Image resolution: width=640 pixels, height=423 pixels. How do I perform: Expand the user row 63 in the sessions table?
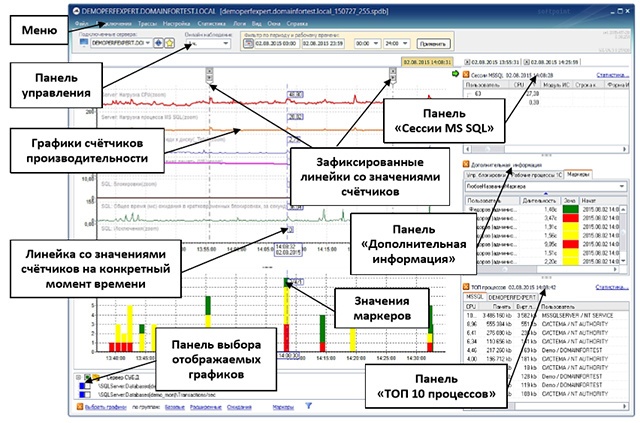point(469,94)
